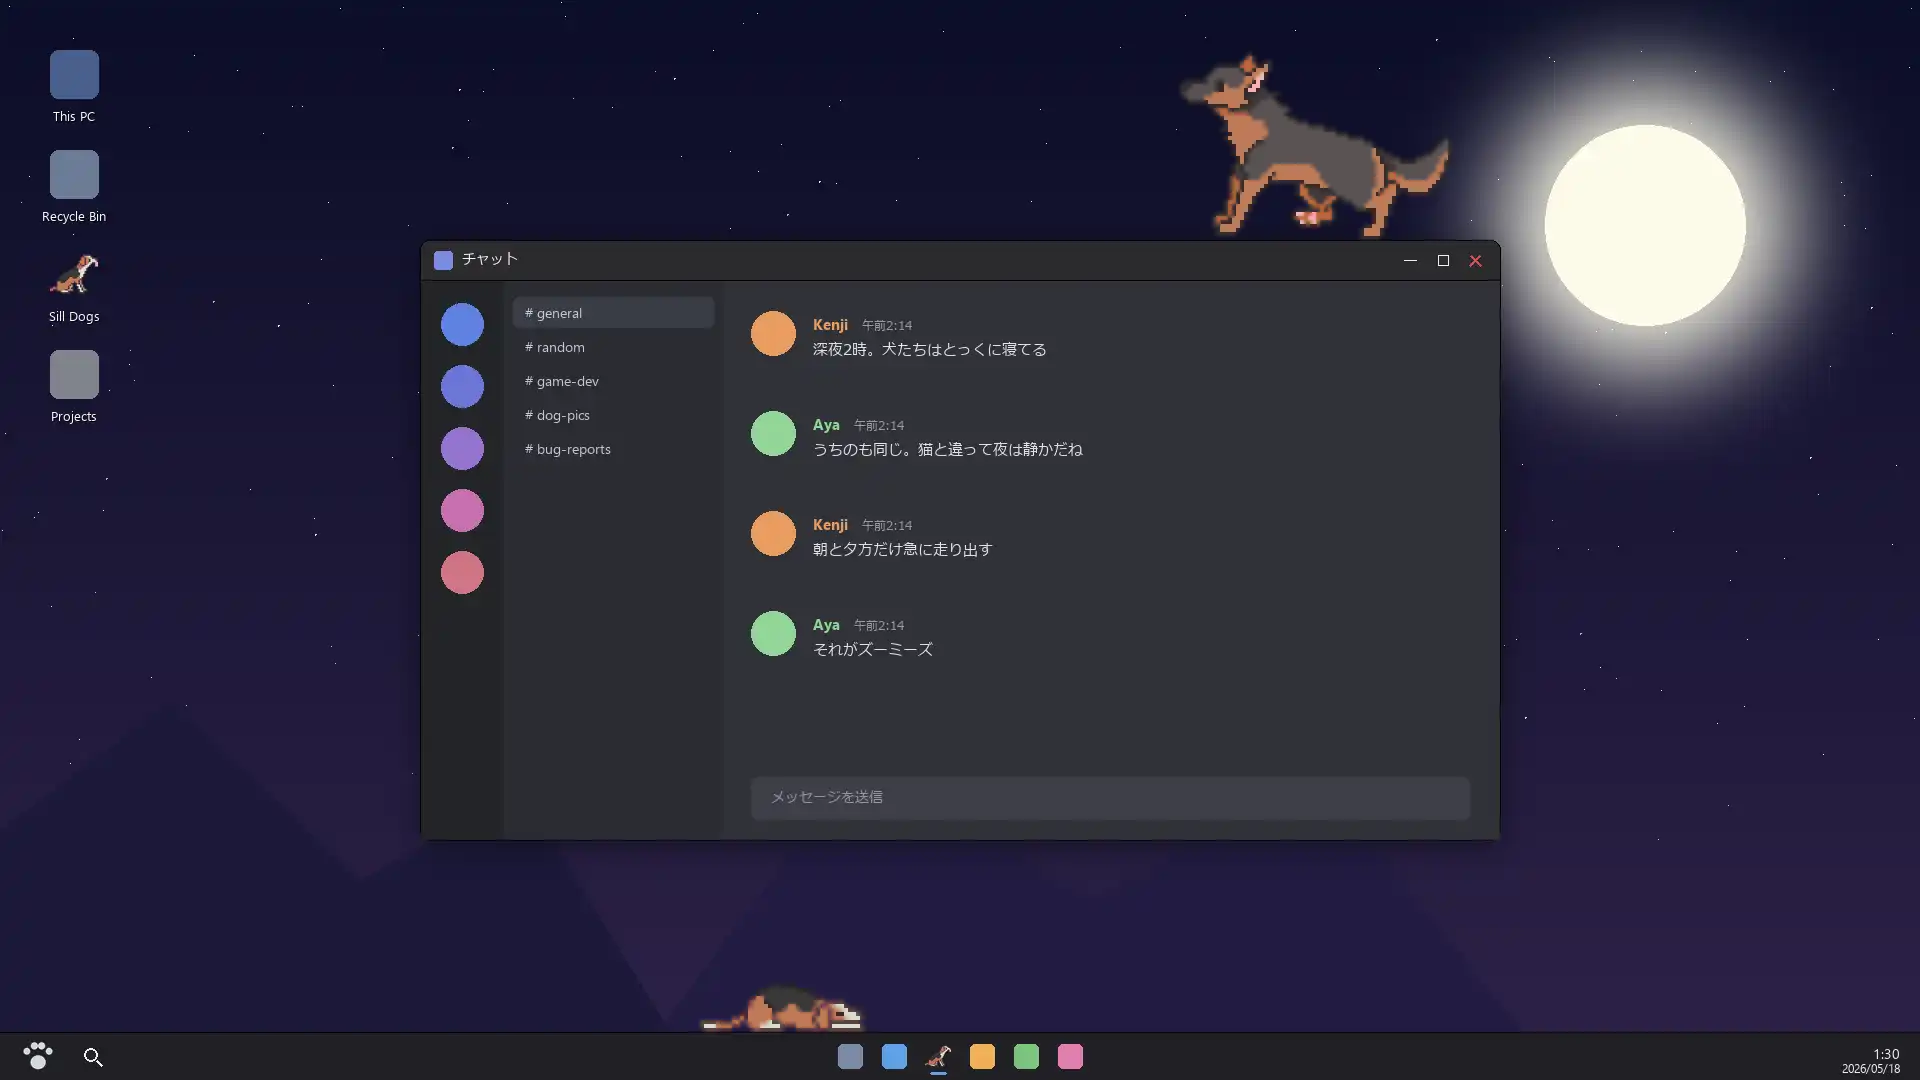Viewport: 1920px width, 1080px height.
Task: Click the message text 深夜2時。犬たちはとっくに寝てる
Action: click(x=930, y=350)
